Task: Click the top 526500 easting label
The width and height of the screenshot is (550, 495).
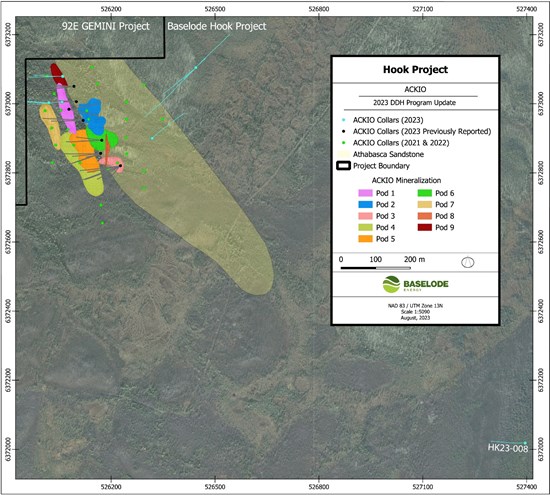Action: [x=215, y=9]
